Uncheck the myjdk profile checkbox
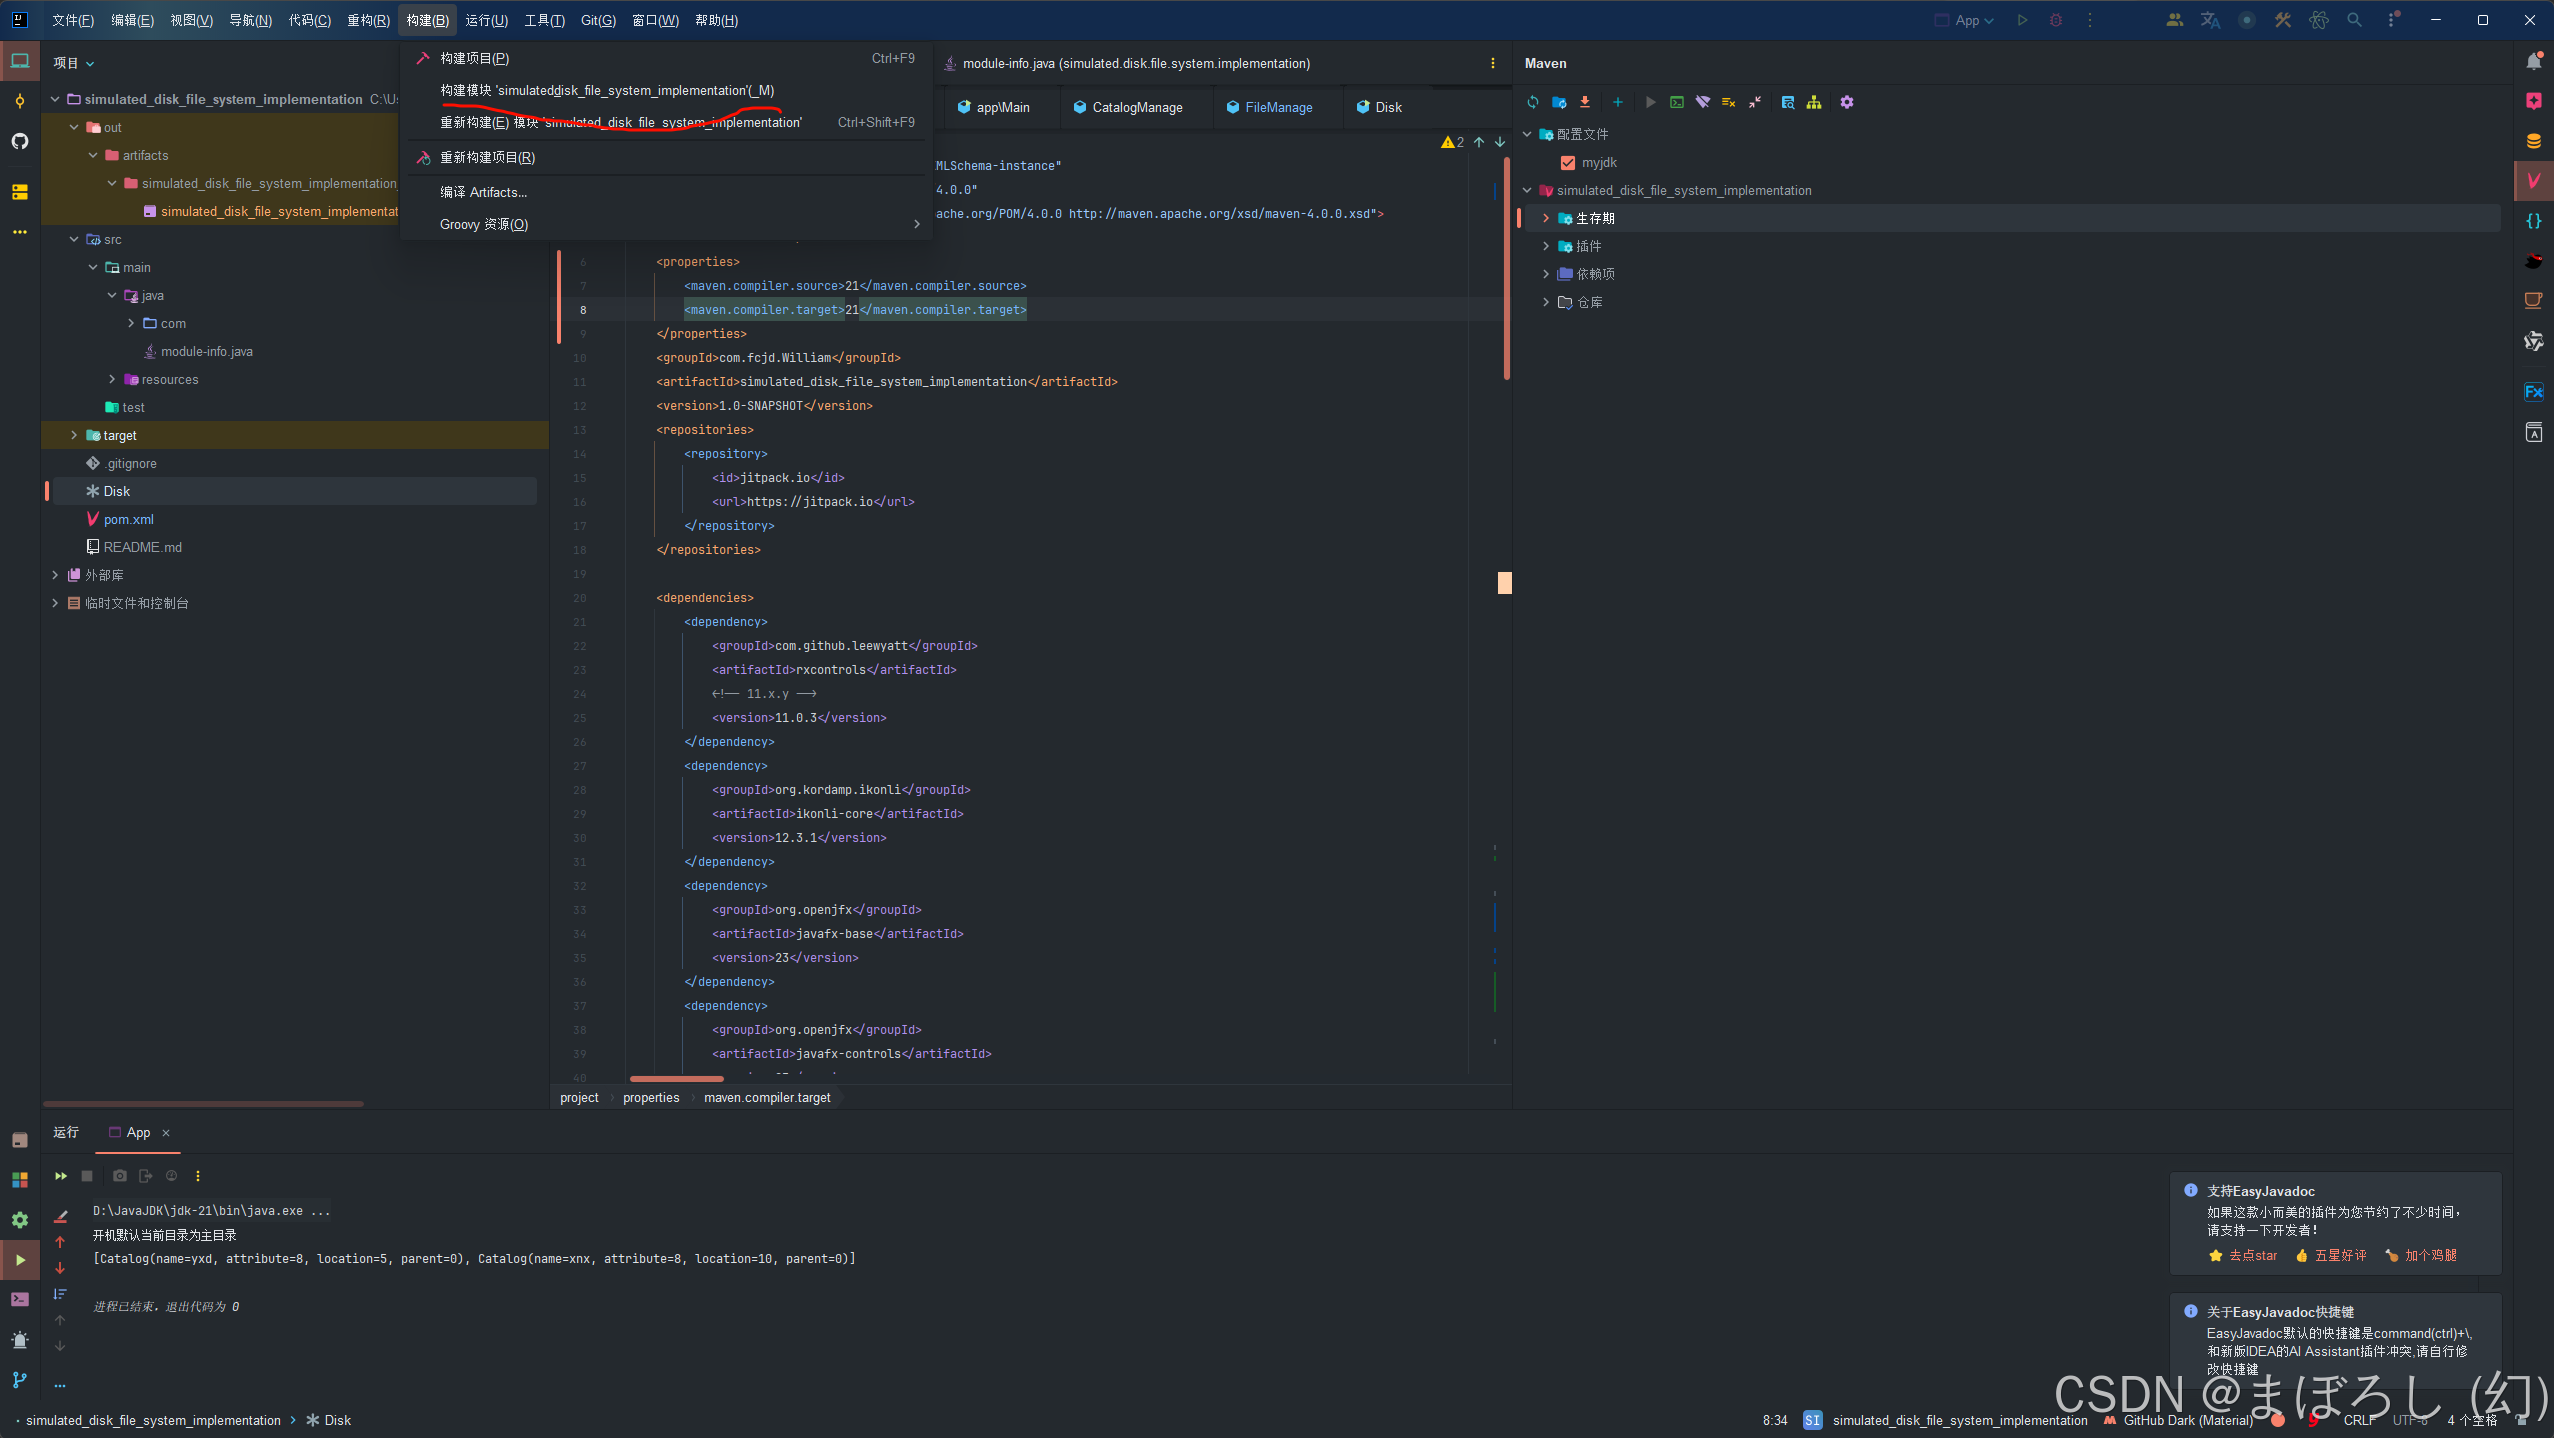This screenshot has height=1438, width=2554. 1568,163
